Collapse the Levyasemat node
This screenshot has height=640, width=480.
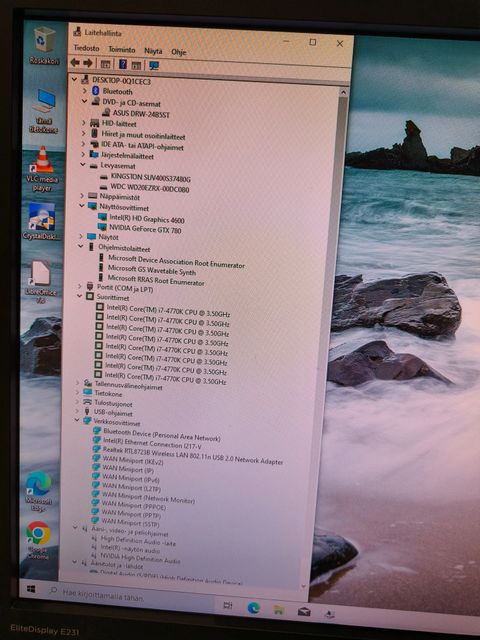[x=83, y=165]
